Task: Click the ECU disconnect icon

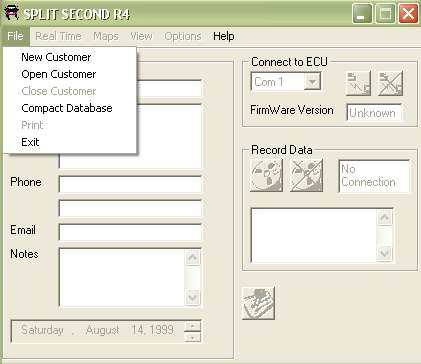Action: 390,83
